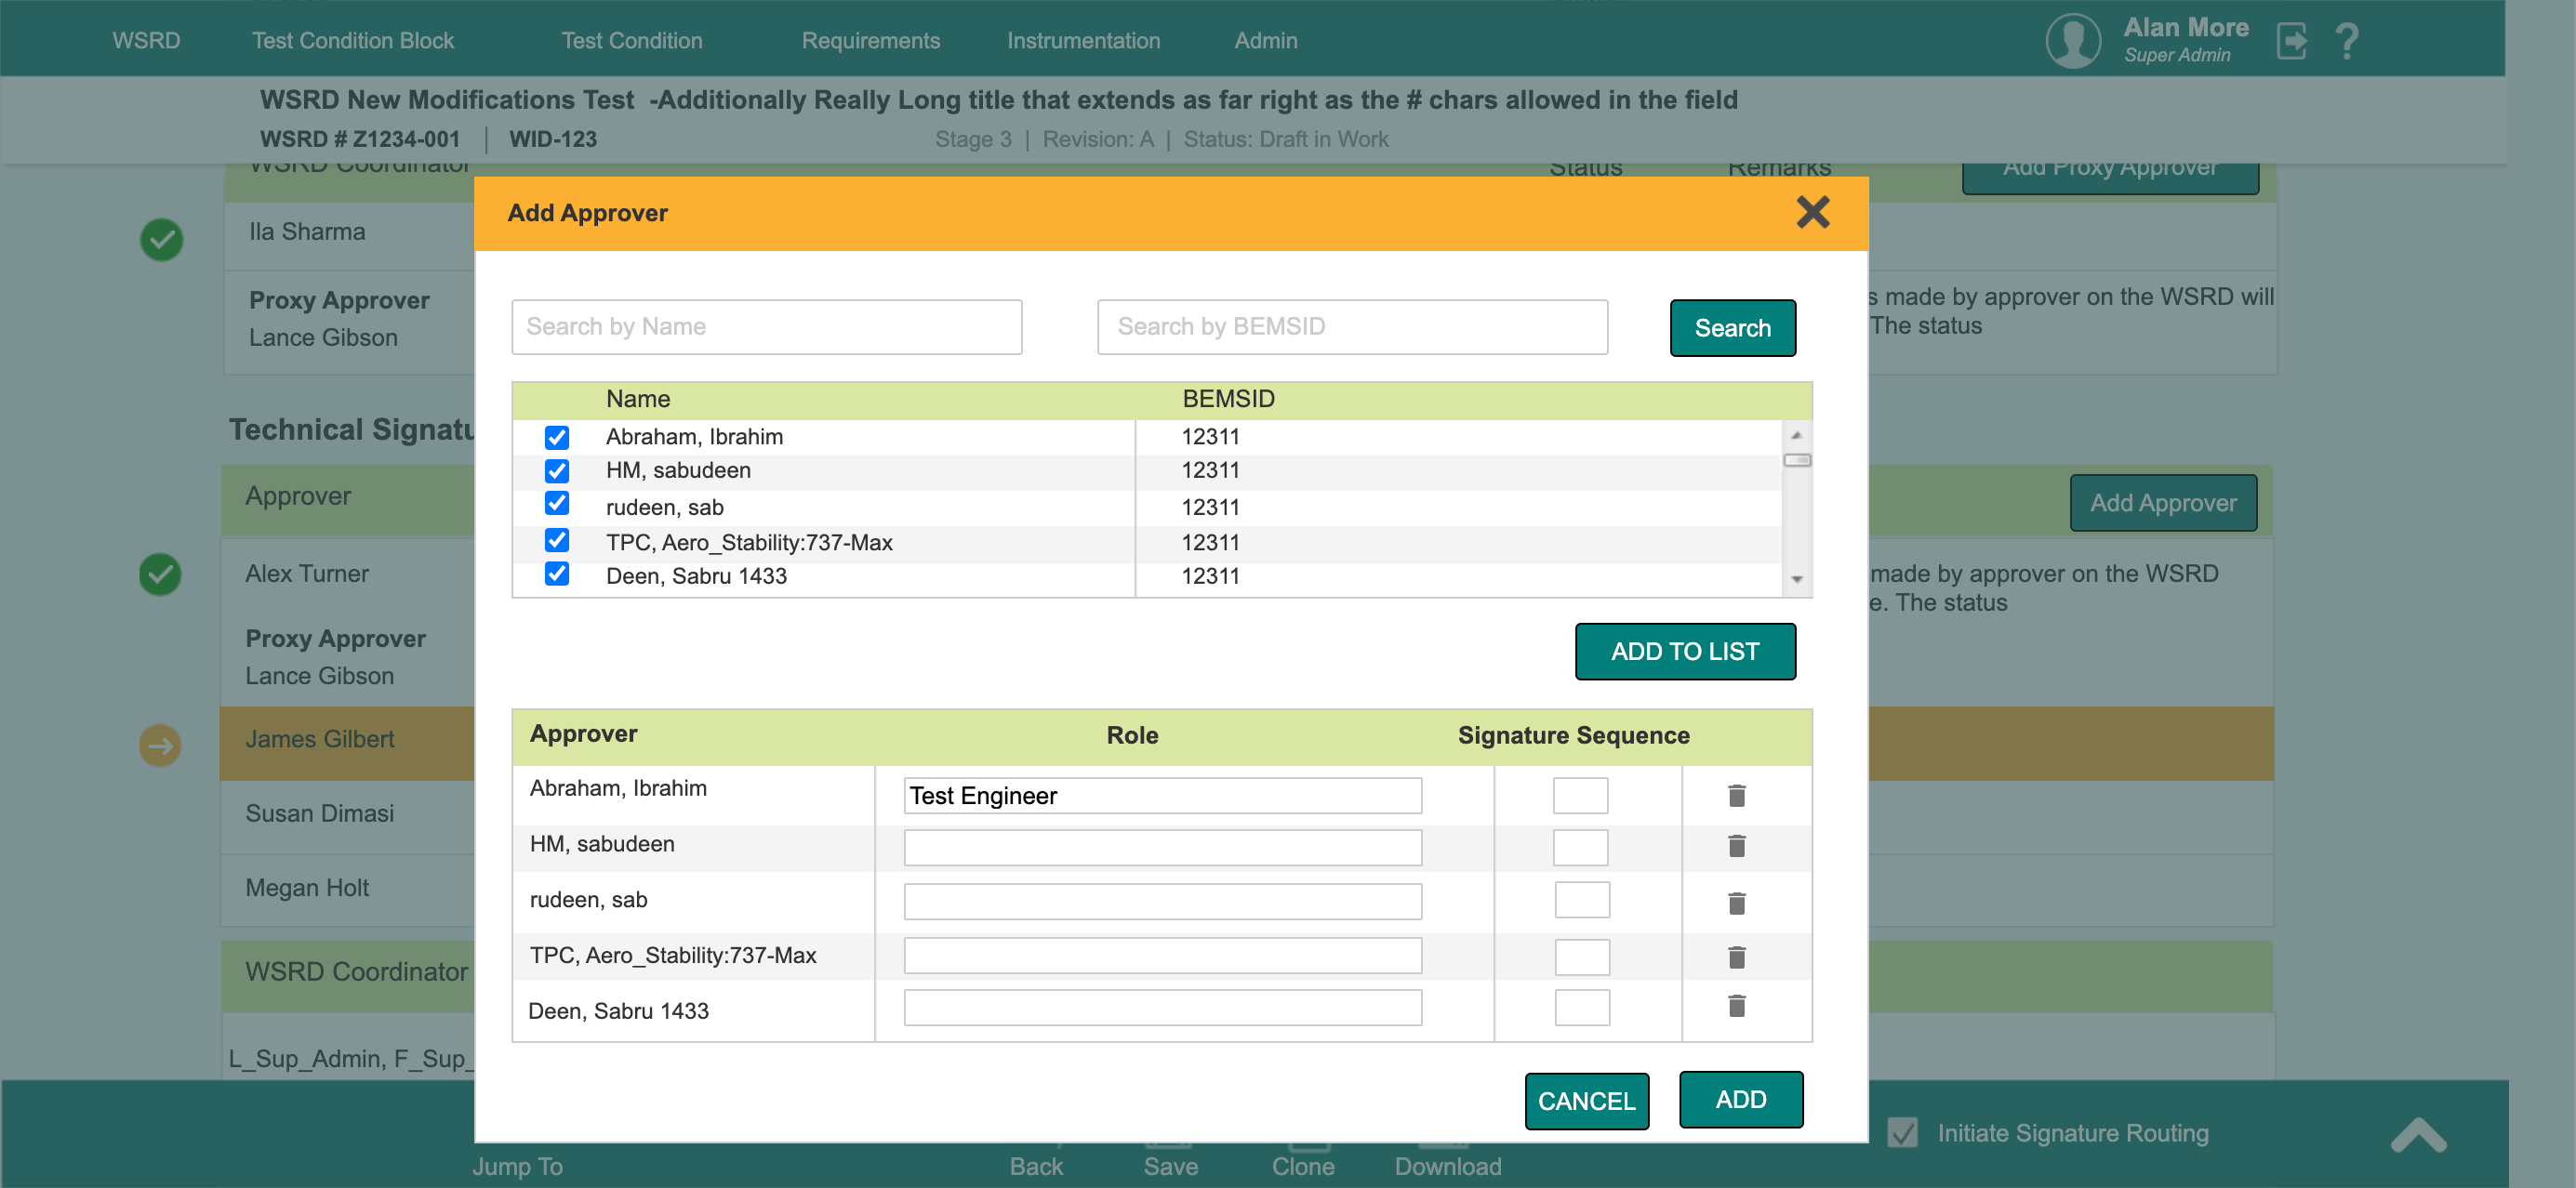Image resolution: width=2576 pixels, height=1188 pixels.
Task: Click the ADD TO LIST button
Action: coord(1685,651)
